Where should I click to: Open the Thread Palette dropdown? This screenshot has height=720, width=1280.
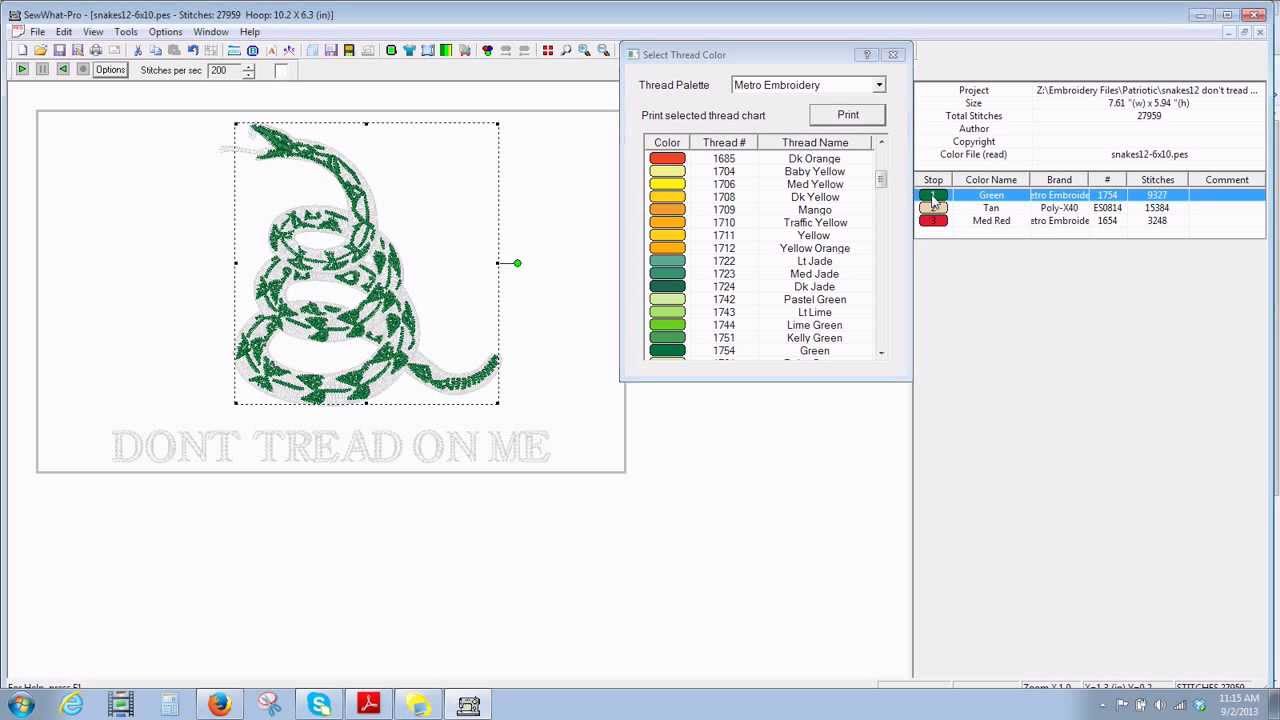879,85
